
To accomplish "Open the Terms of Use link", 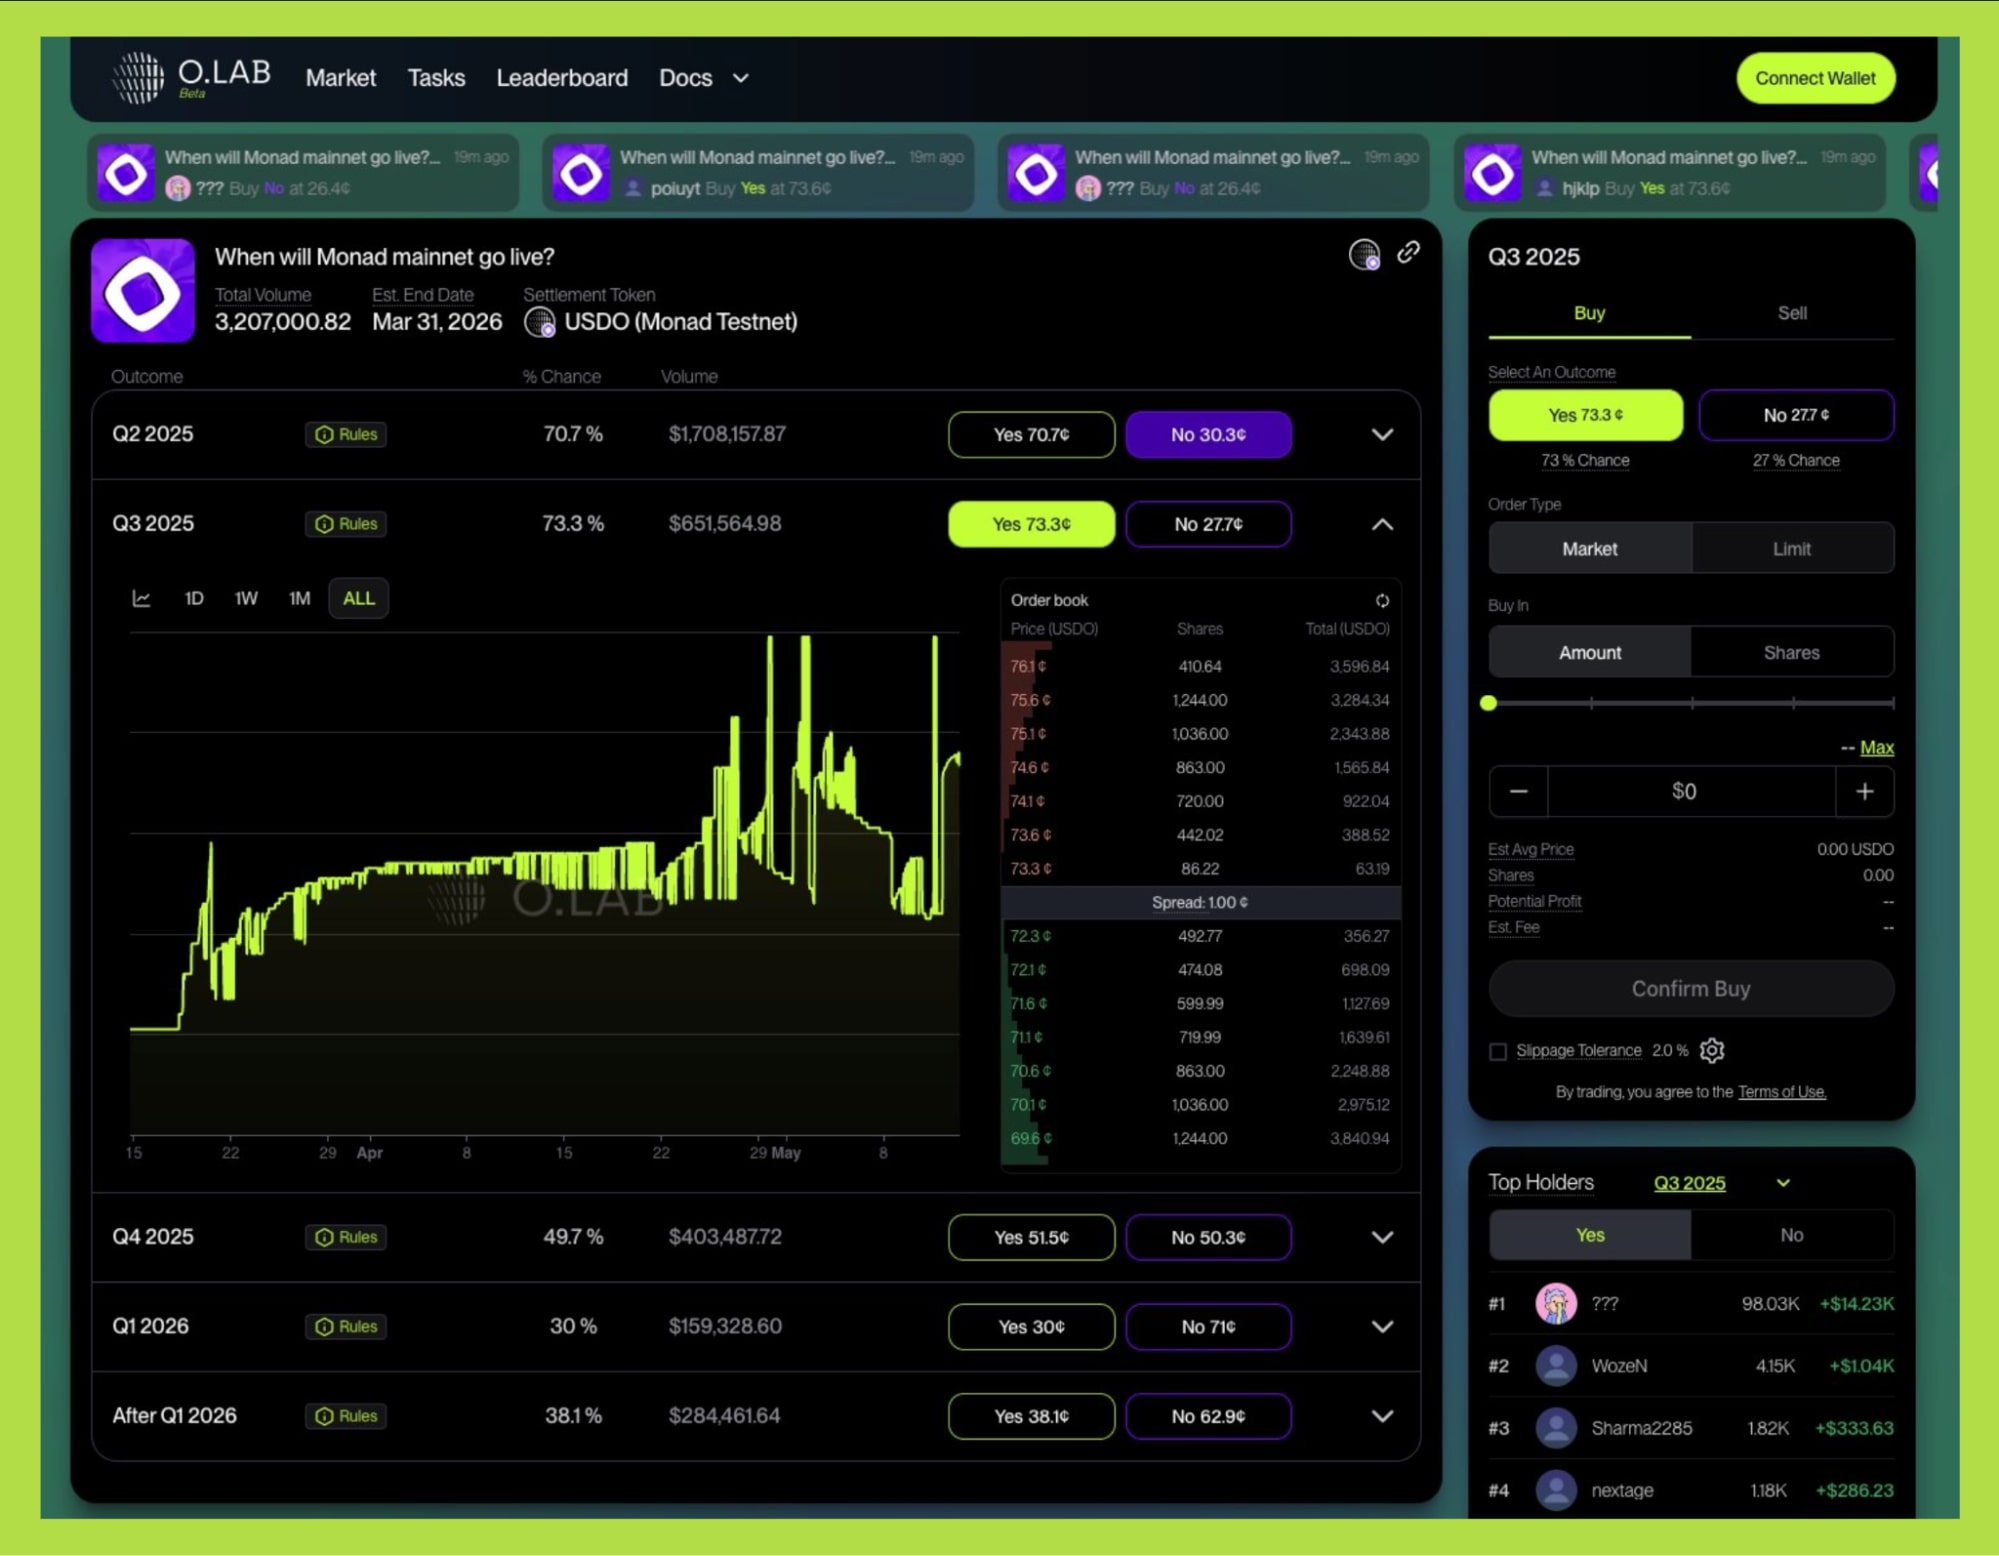I will [1781, 1091].
